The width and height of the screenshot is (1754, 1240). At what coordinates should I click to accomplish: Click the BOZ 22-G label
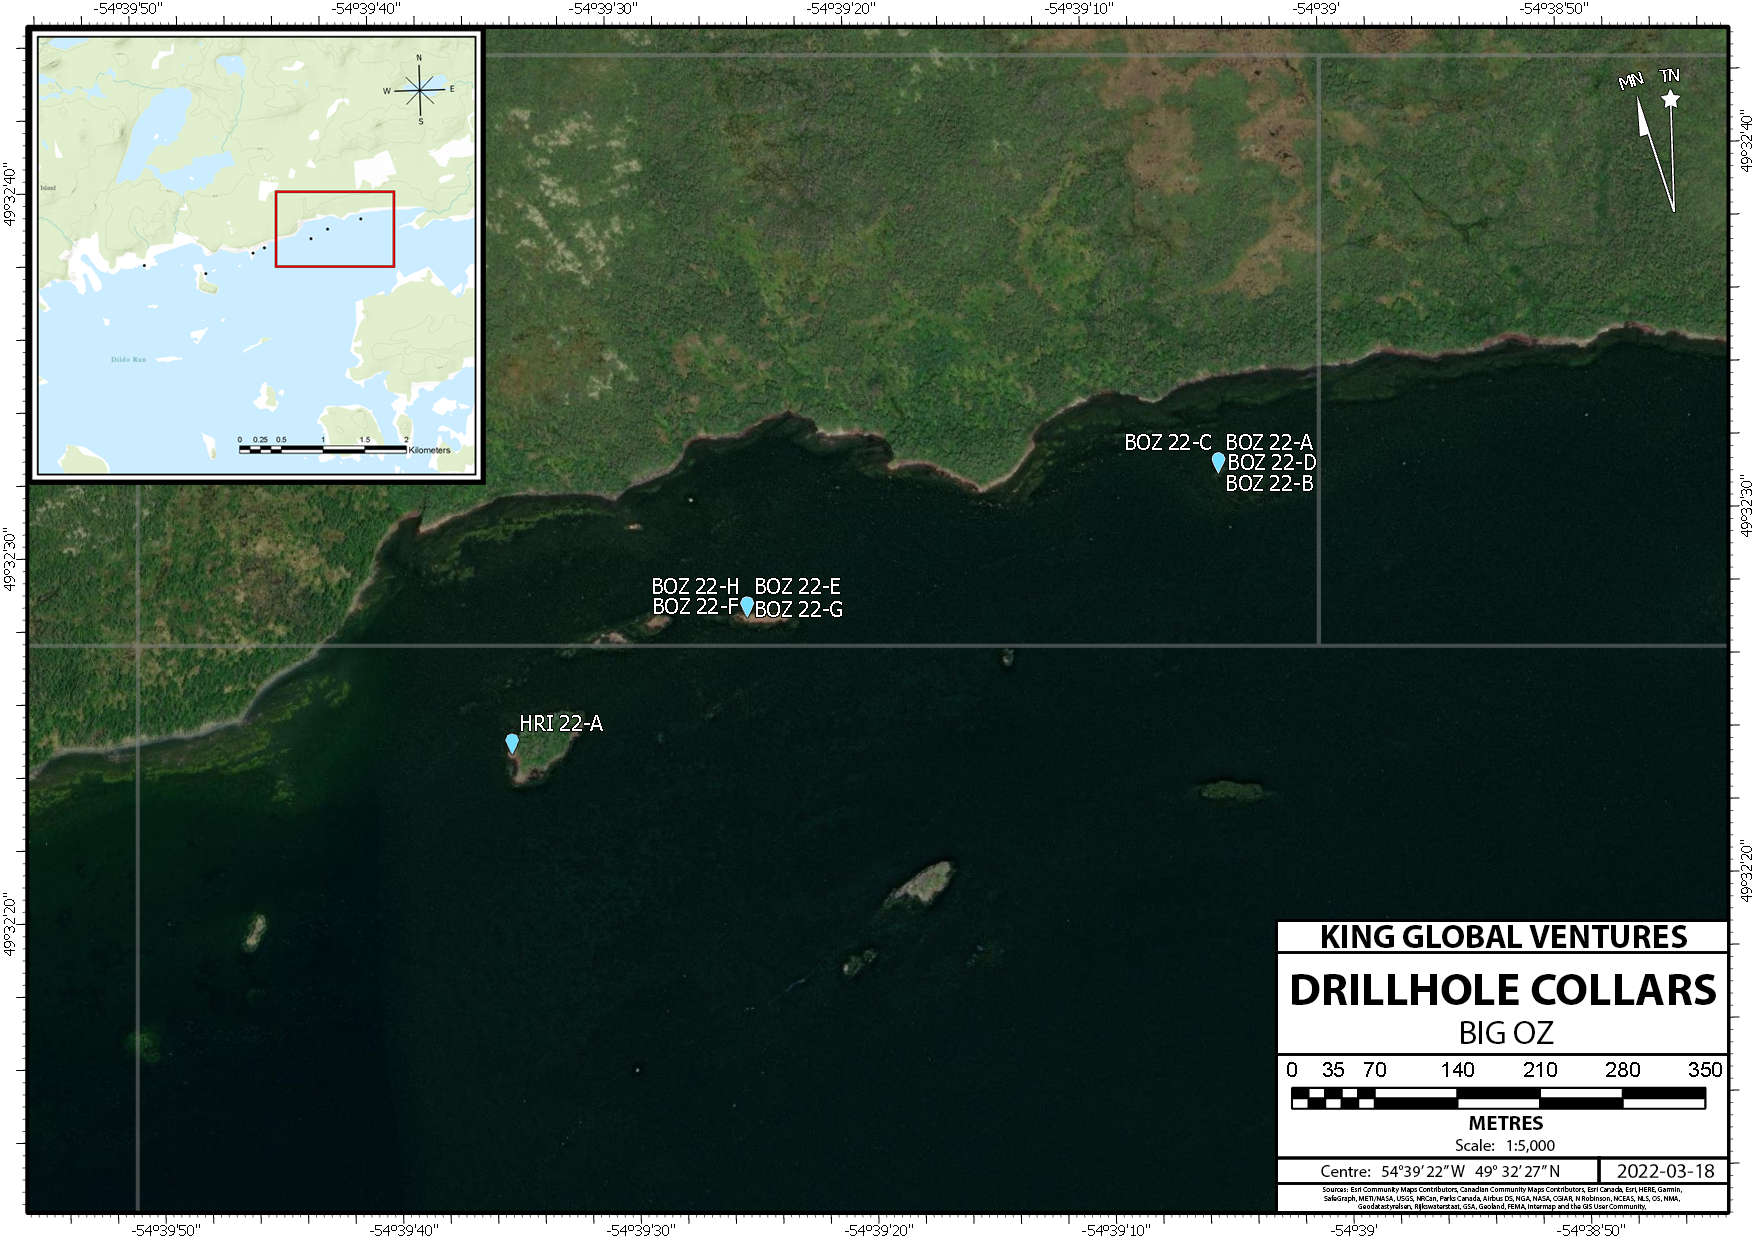(x=798, y=609)
